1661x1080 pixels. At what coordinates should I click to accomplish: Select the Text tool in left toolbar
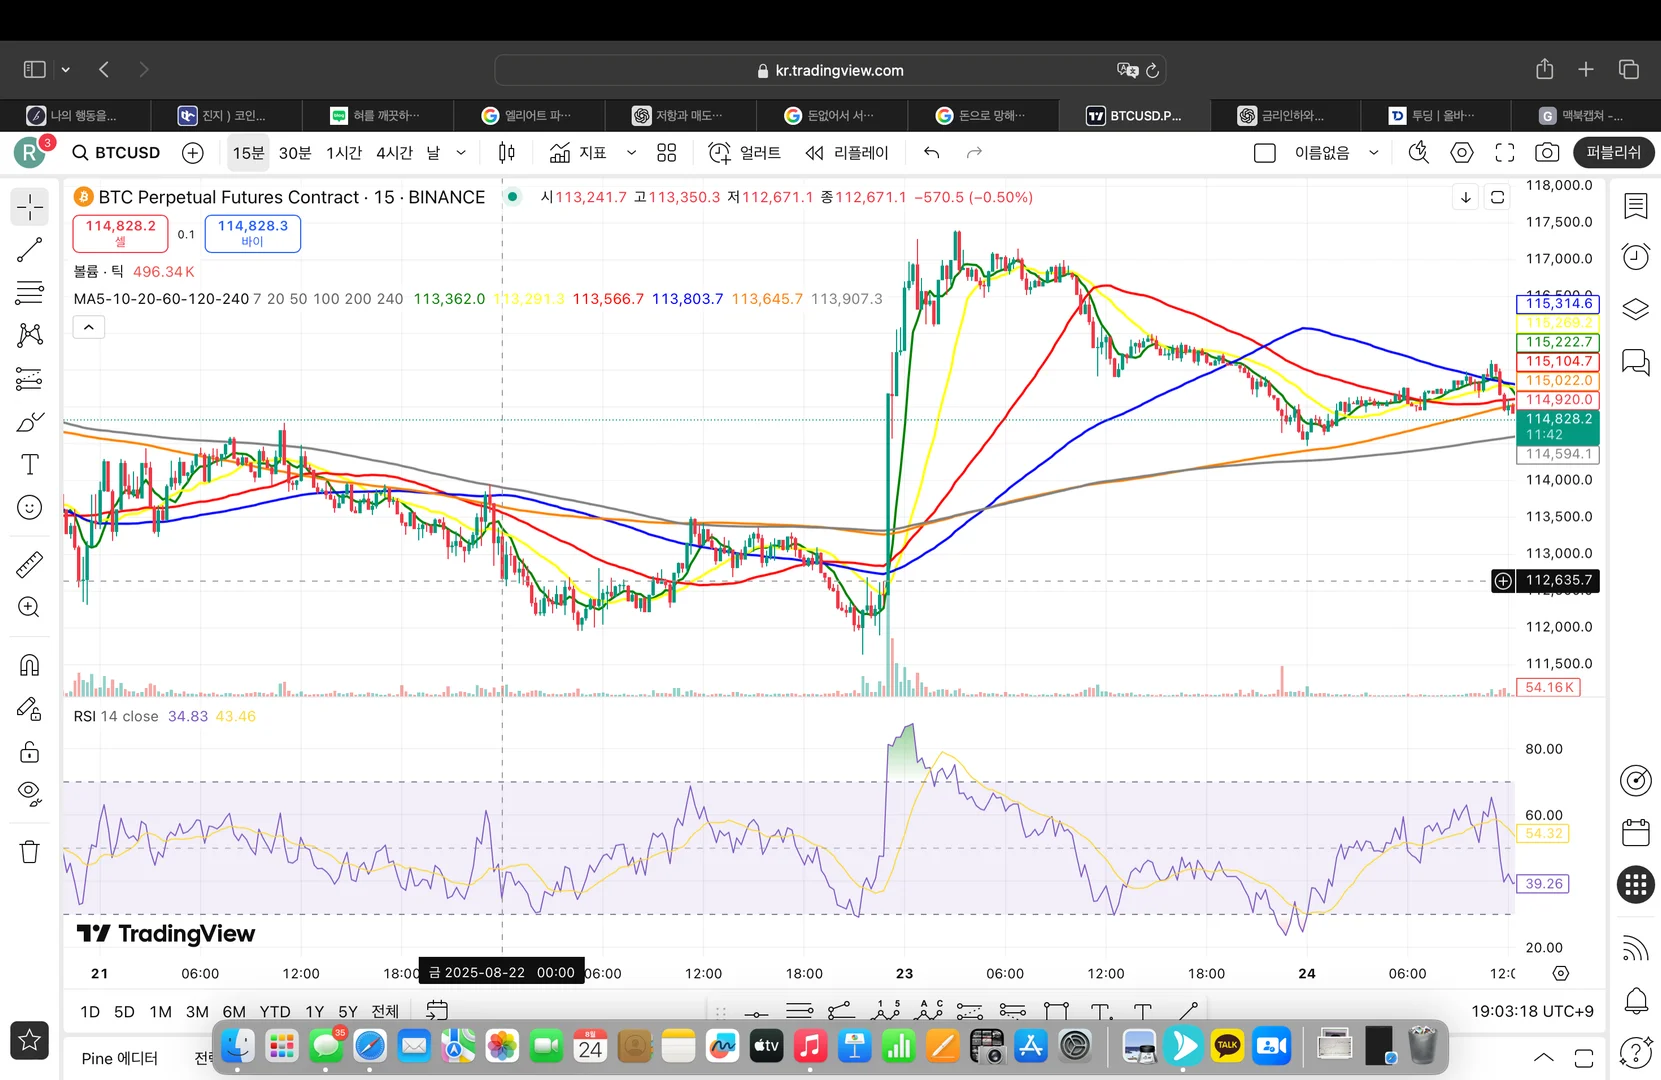click(x=30, y=465)
